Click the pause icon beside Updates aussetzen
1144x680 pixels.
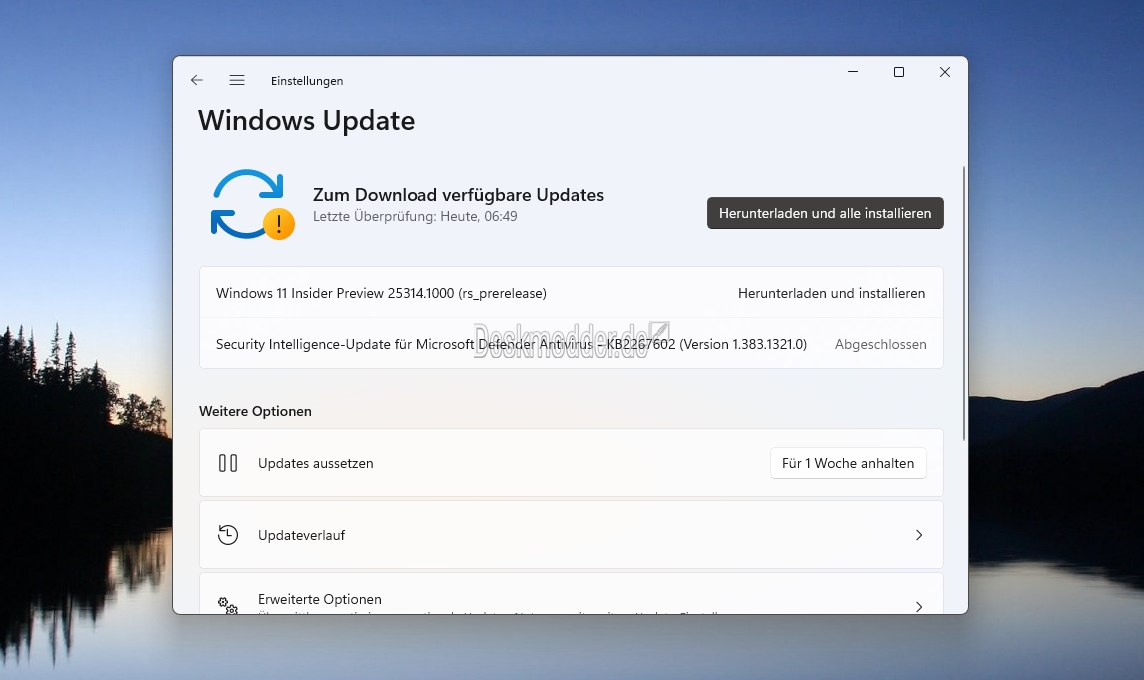pos(228,463)
